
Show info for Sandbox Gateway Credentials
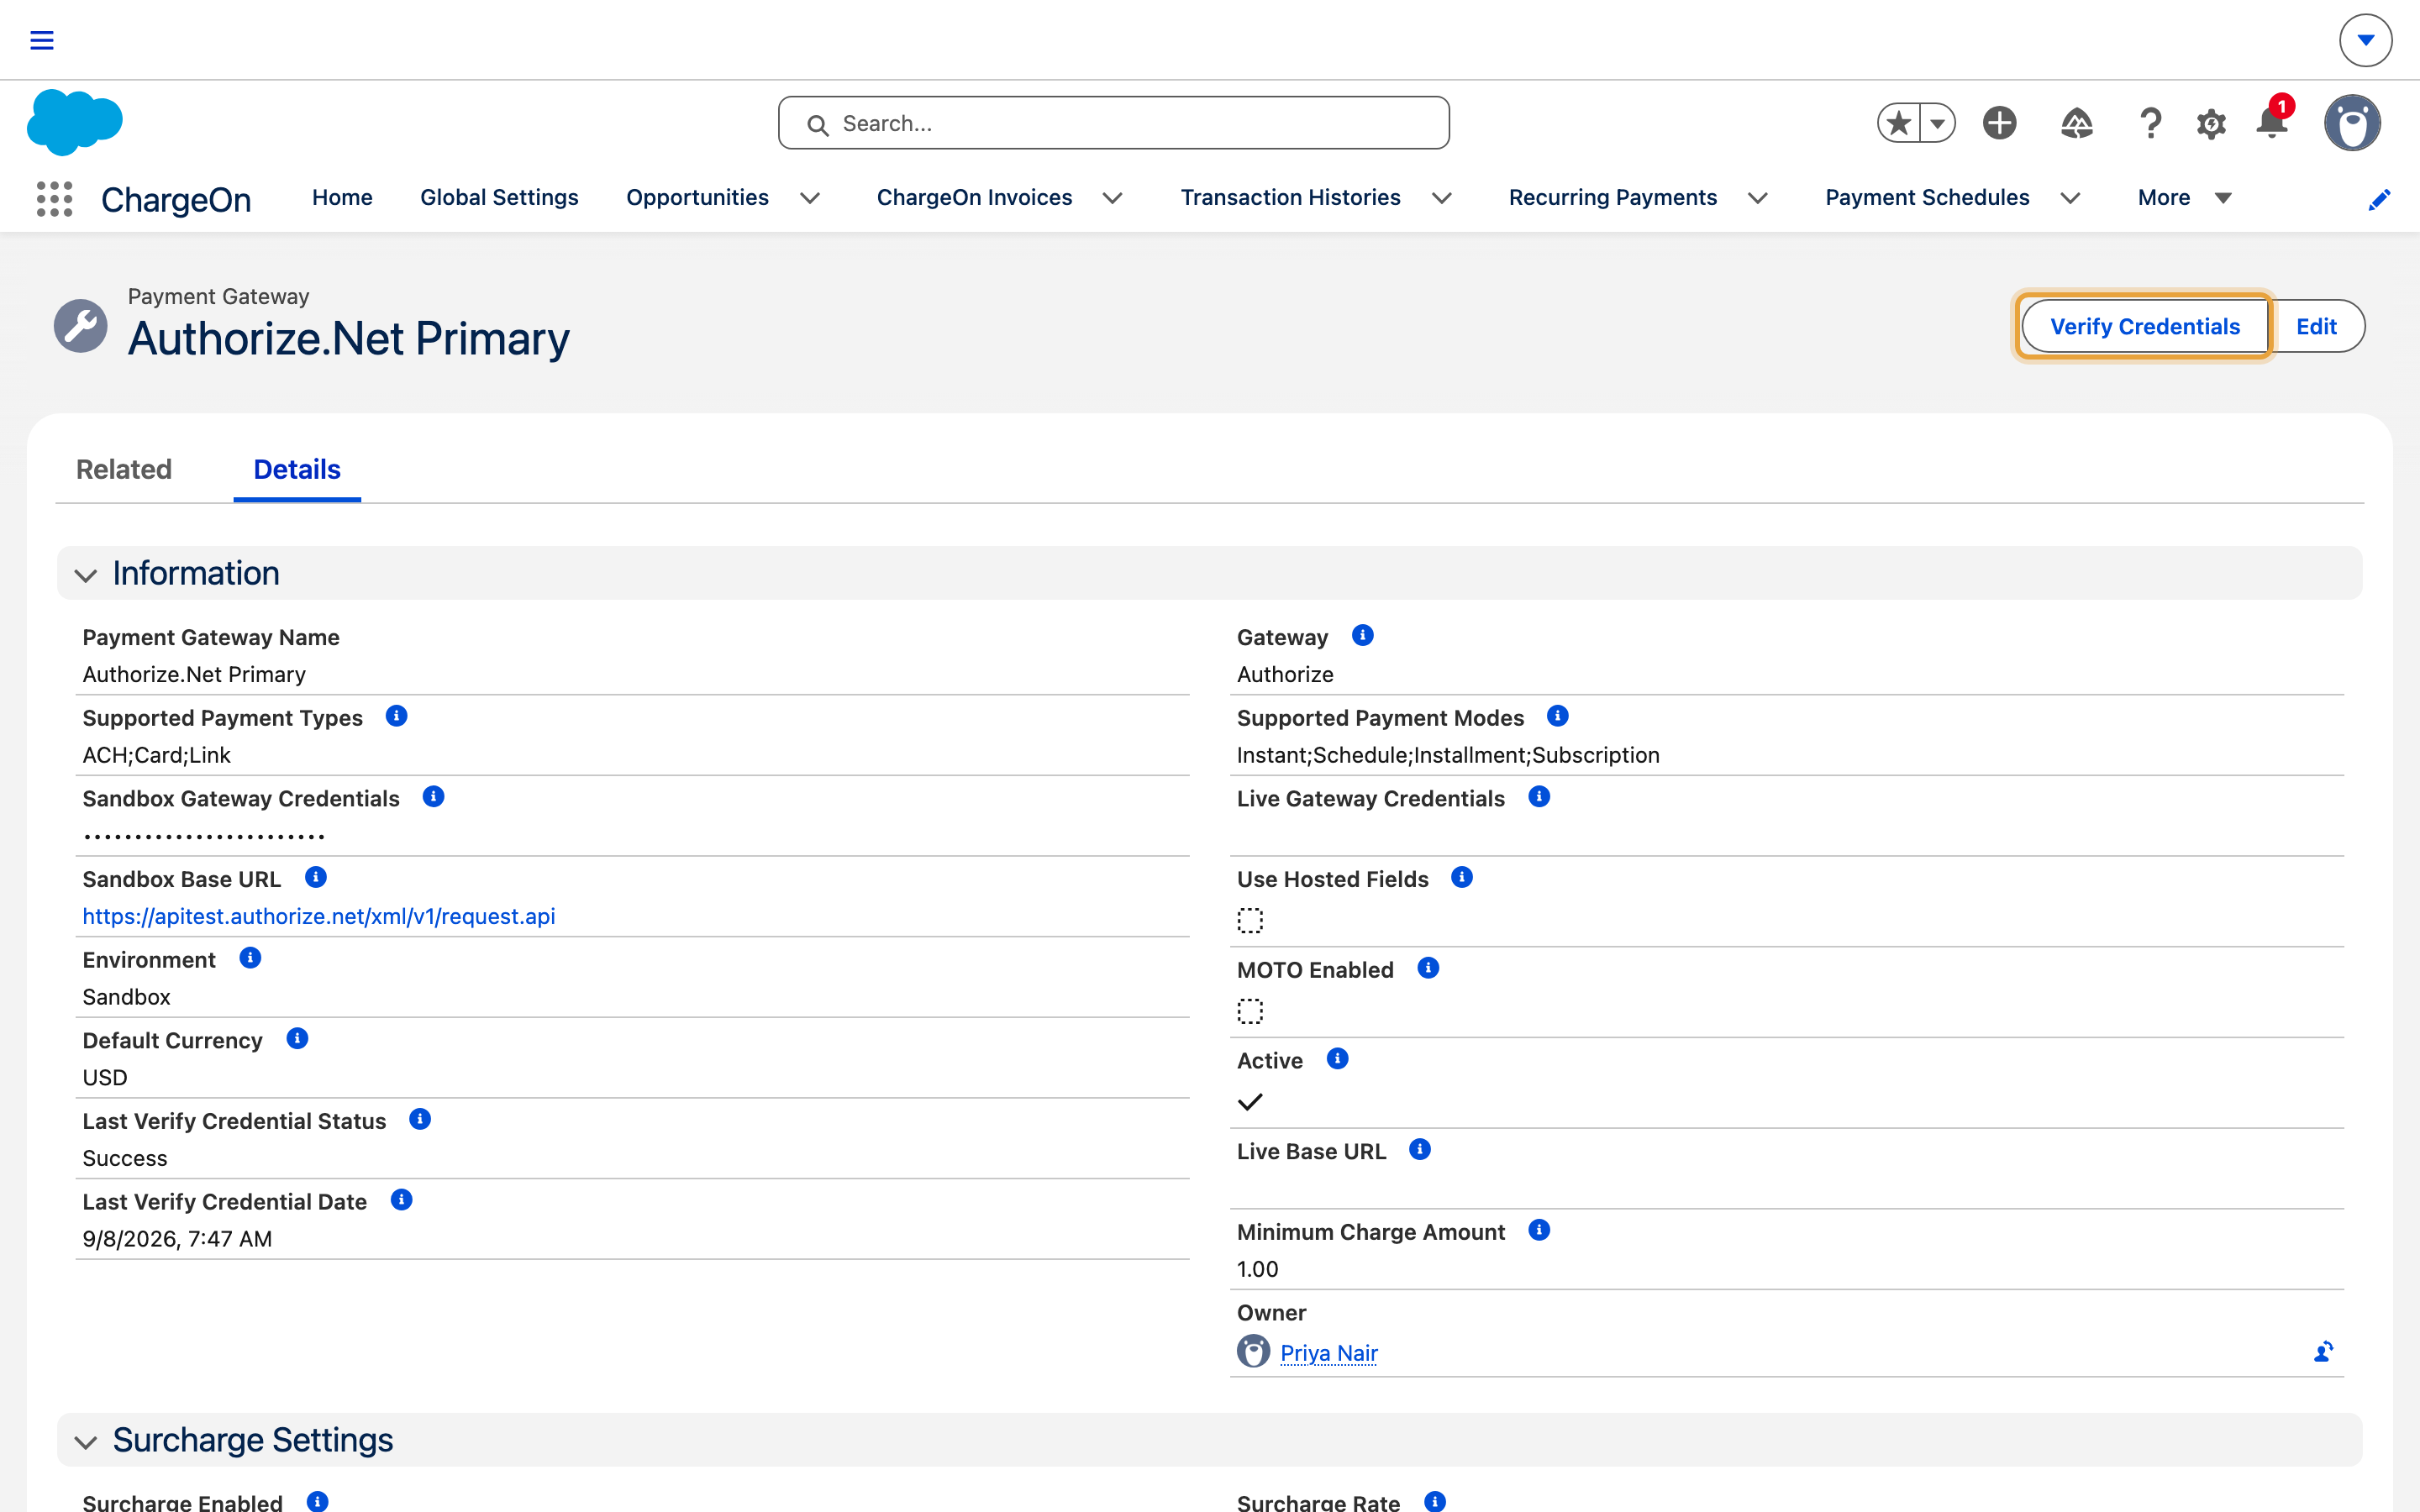(x=433, y=796)
